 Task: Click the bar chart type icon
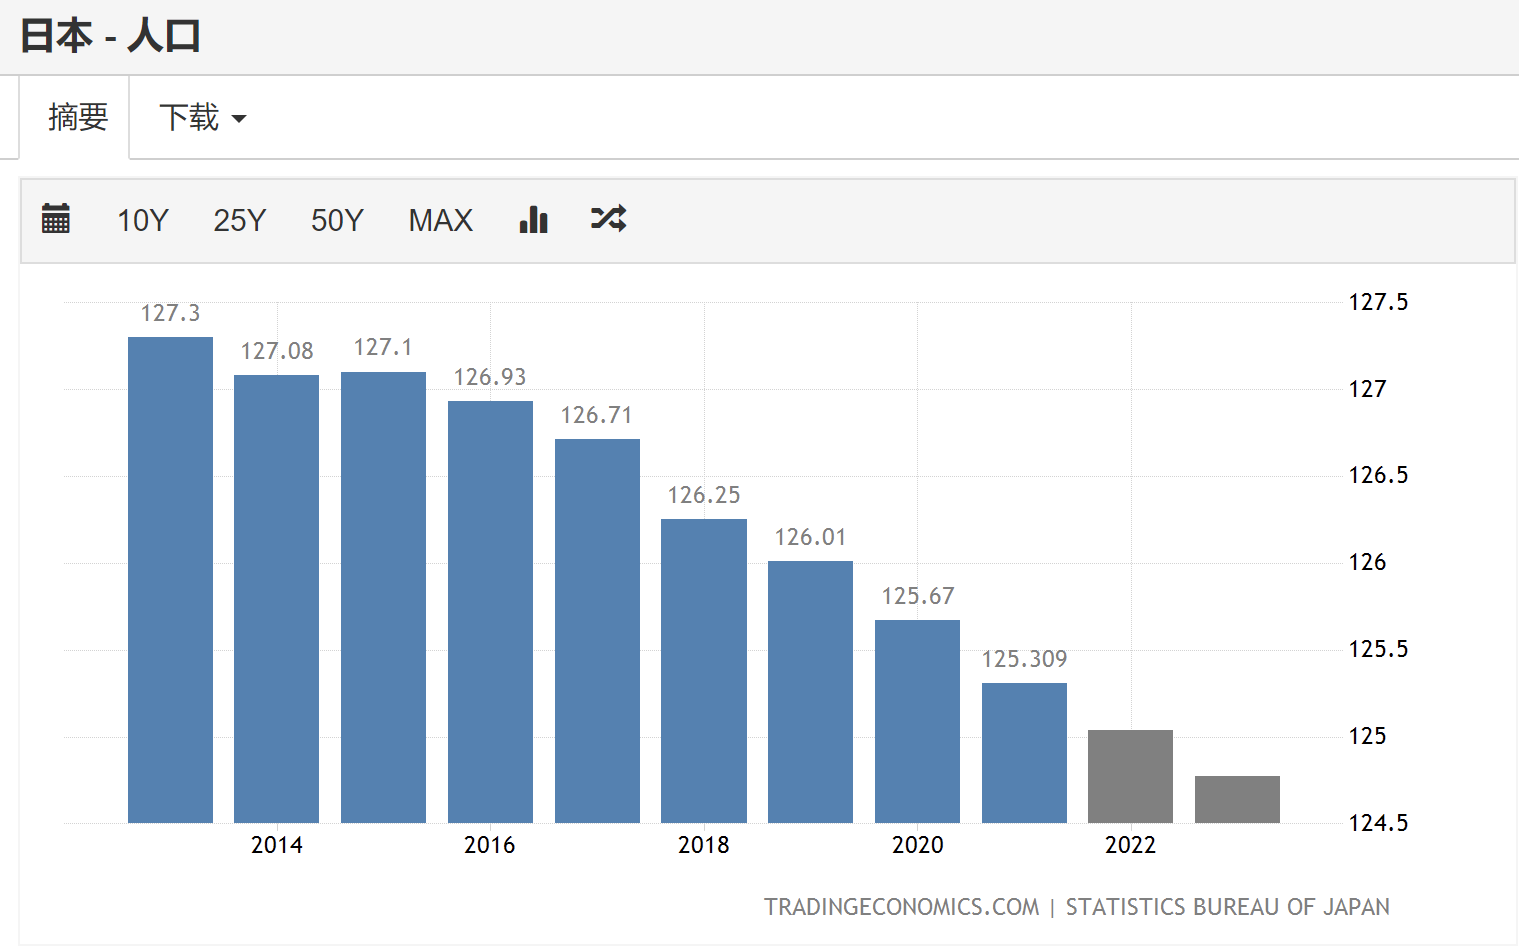534,219
